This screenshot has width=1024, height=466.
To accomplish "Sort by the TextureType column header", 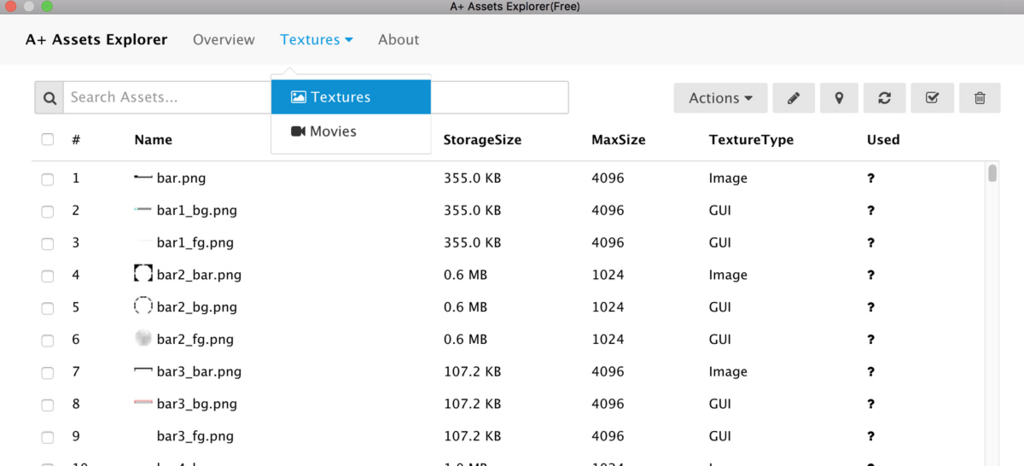I will point(751,139).
